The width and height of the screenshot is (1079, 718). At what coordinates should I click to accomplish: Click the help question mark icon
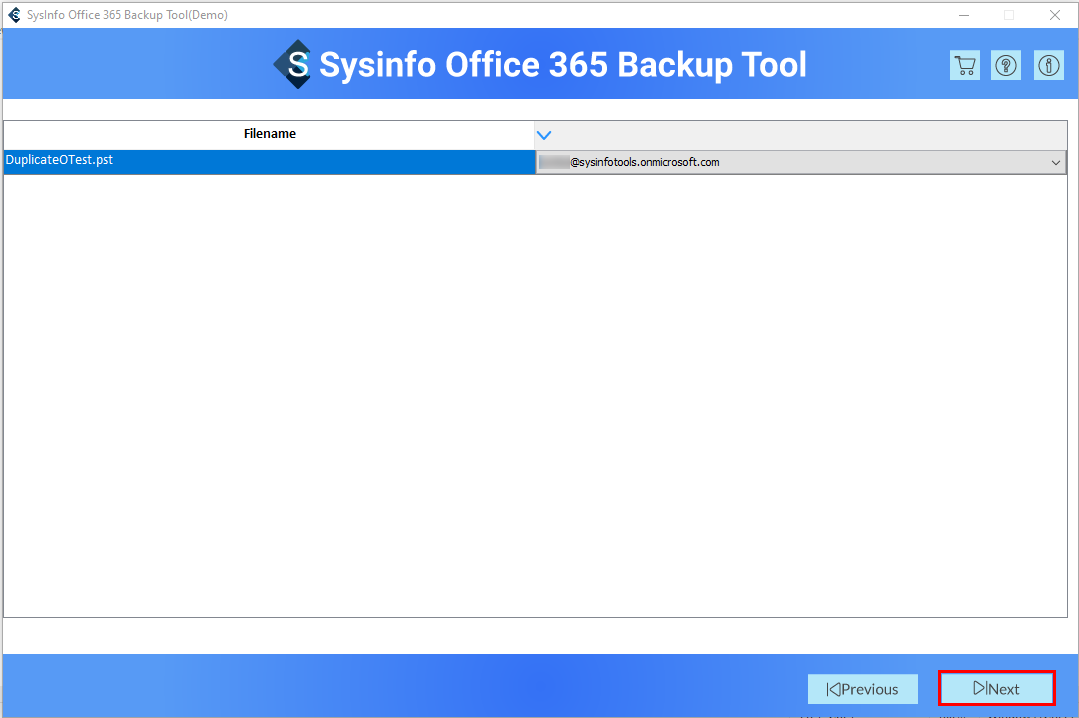pos(1006,66)
